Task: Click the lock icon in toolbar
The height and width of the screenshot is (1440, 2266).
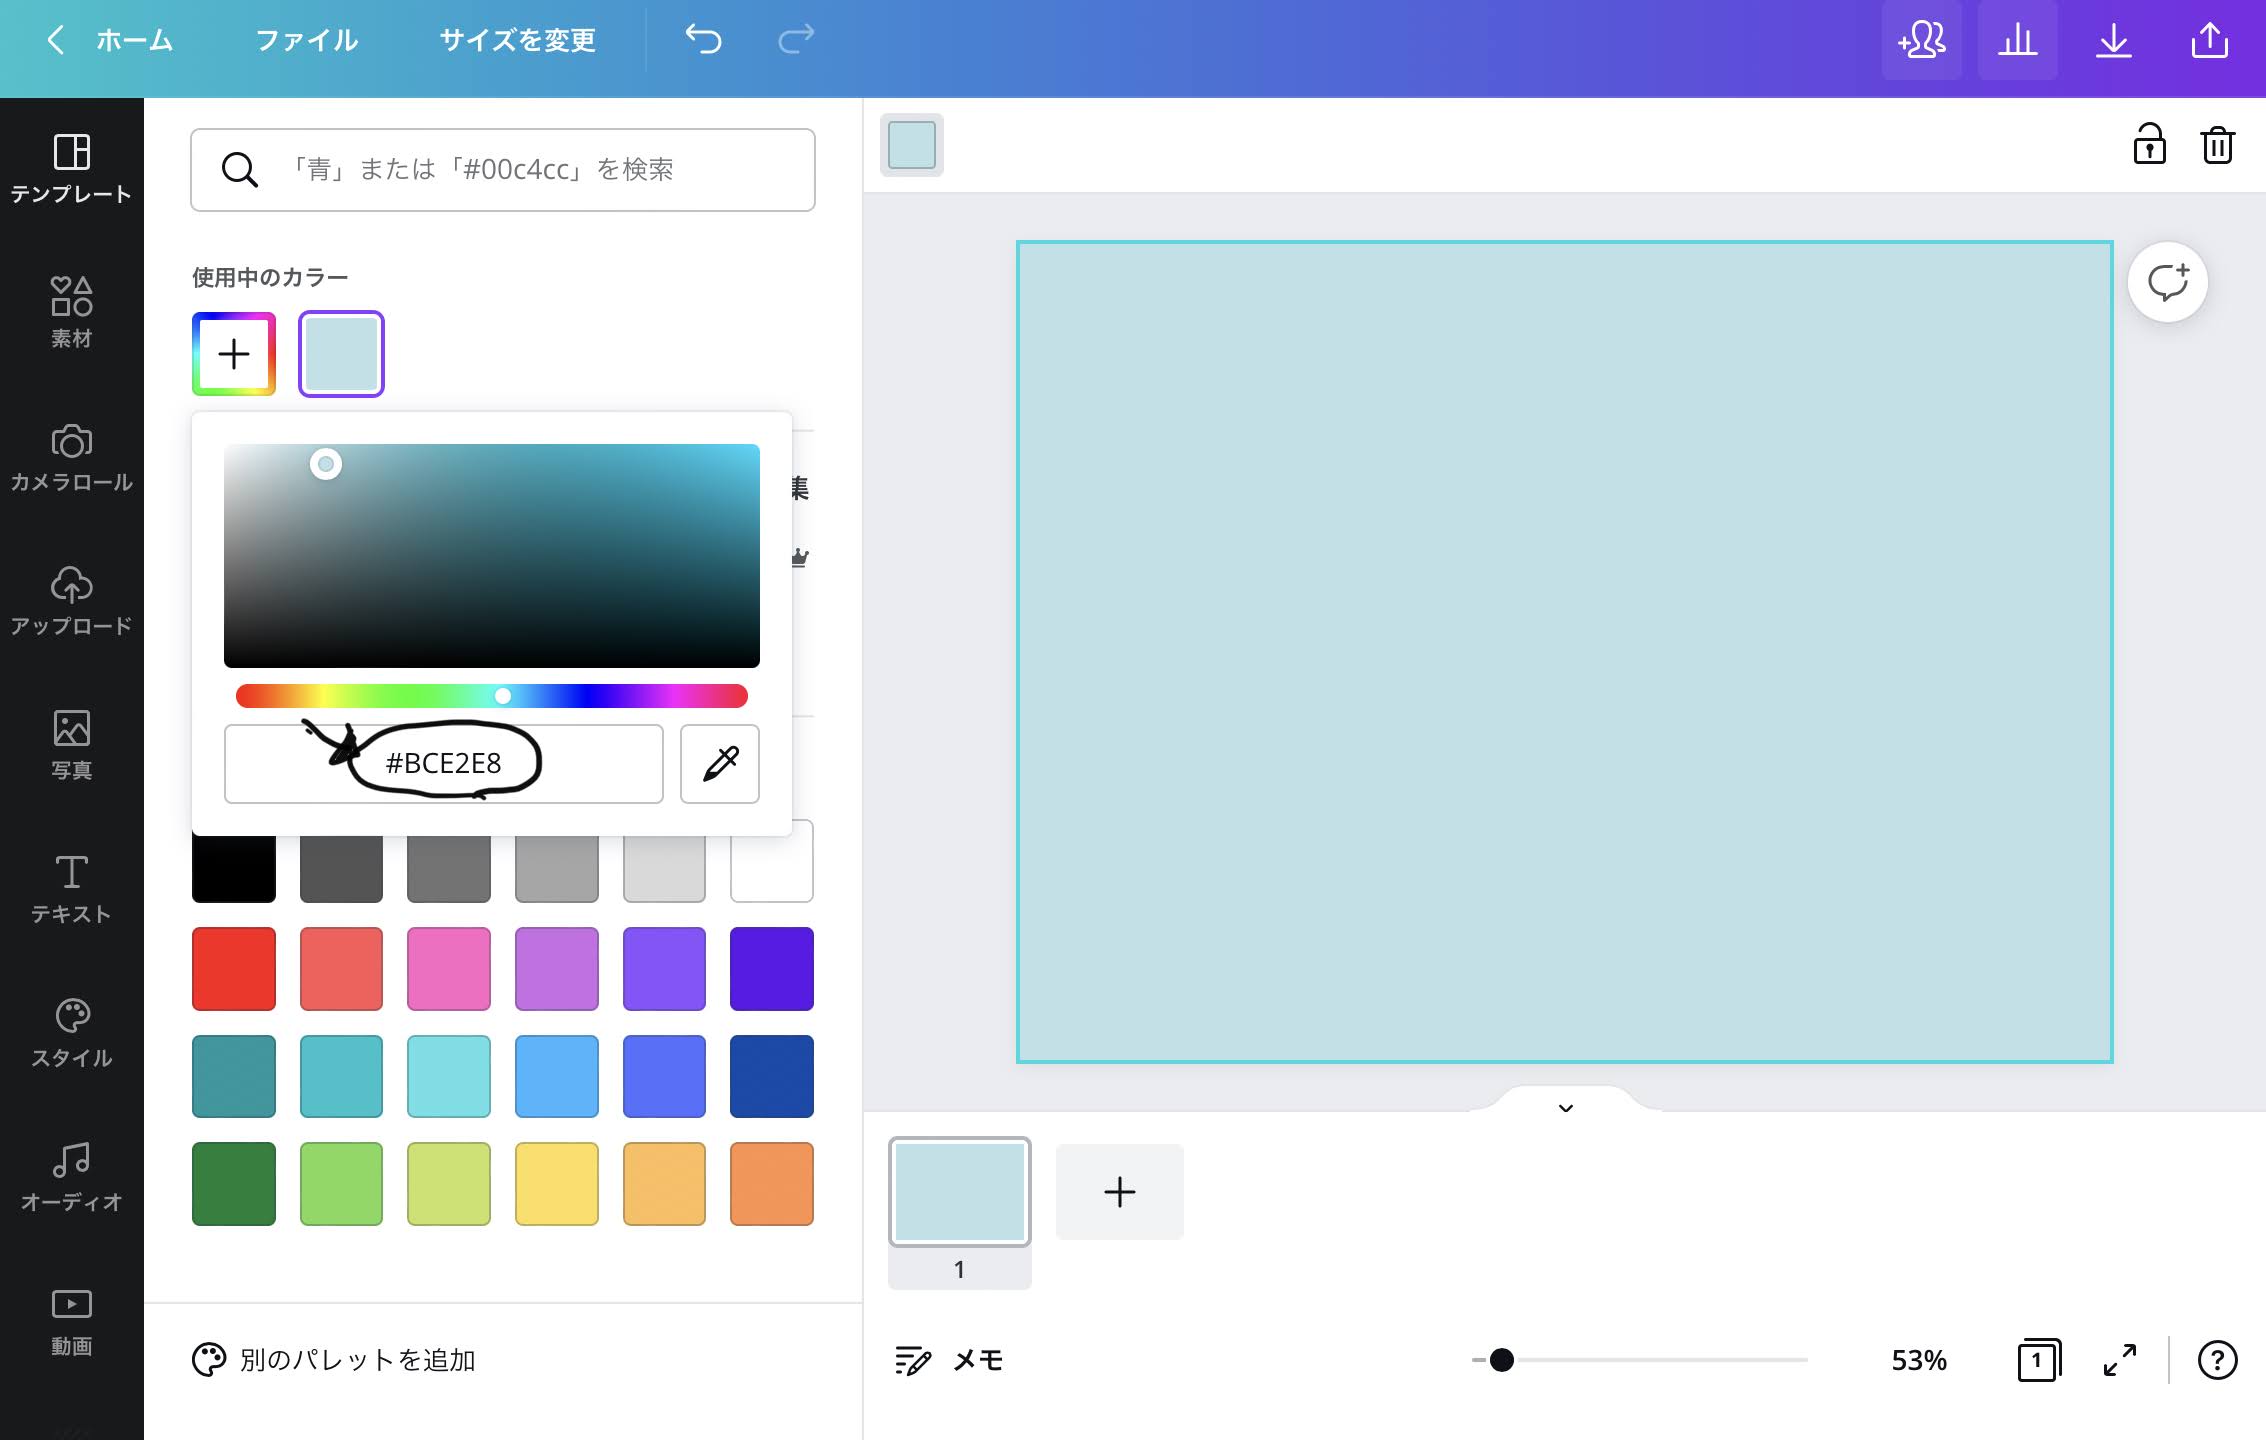Action: pyautogui.click(x=2149, y=145)
